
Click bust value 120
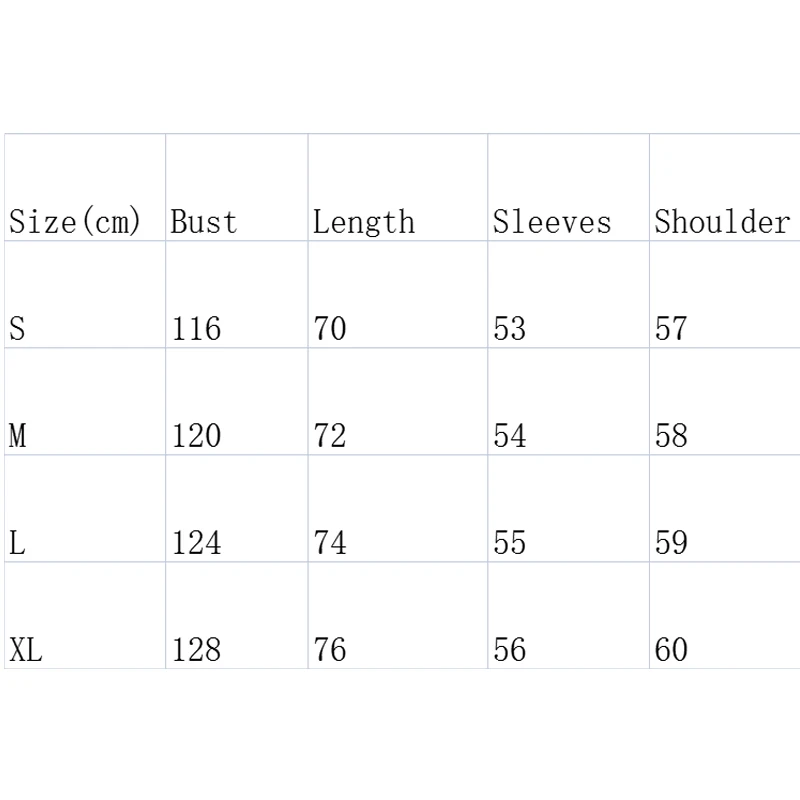(x=196, y=435)
